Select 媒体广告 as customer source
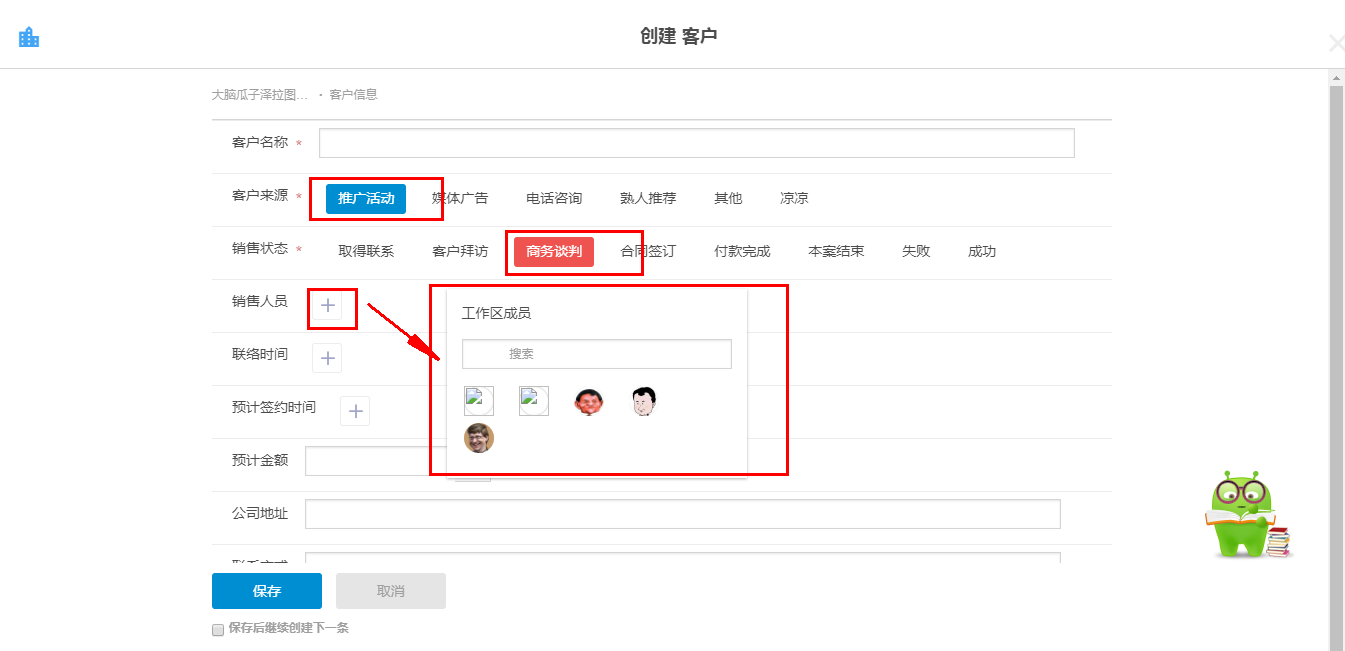 (460, 199)
